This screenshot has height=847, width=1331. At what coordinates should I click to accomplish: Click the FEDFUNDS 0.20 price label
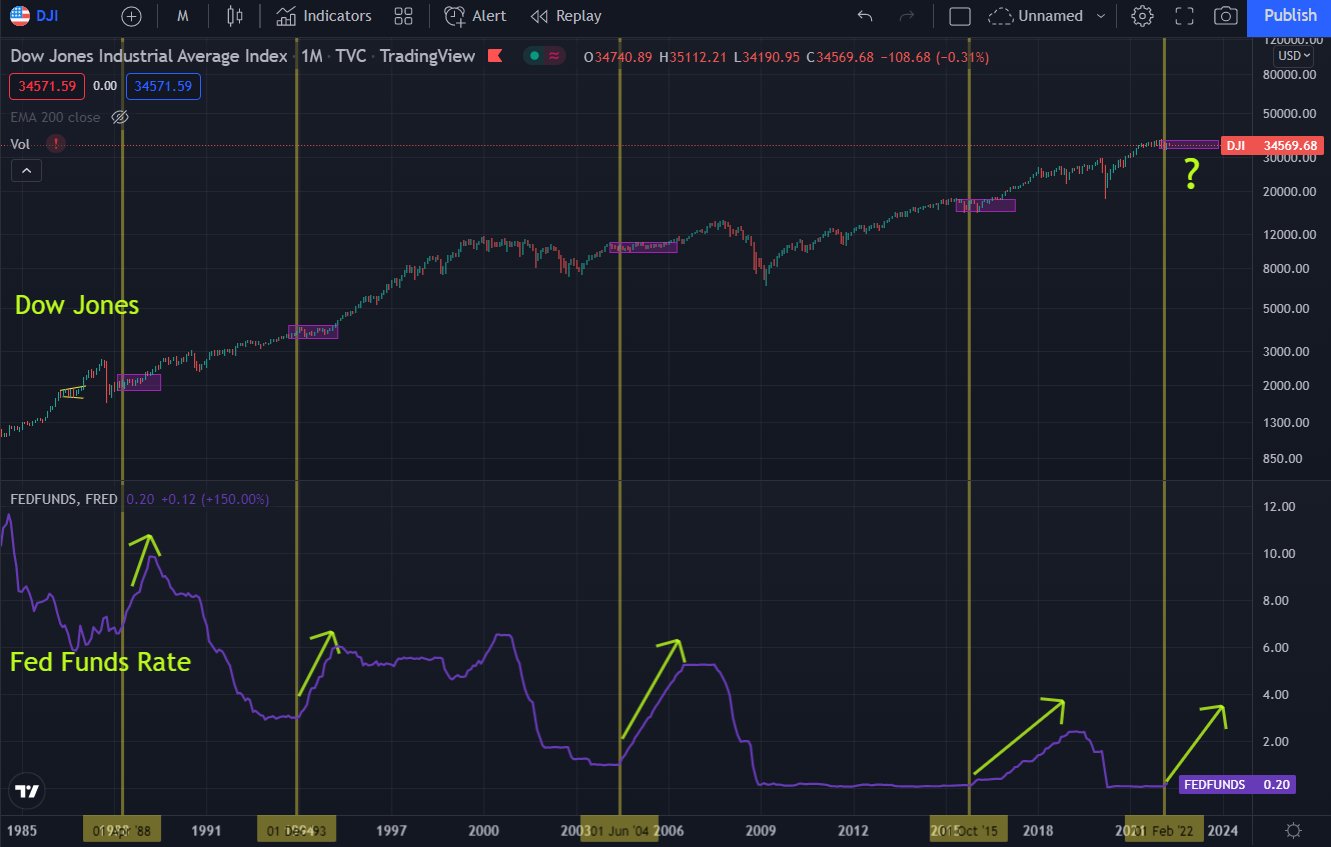click(1237, 785)
